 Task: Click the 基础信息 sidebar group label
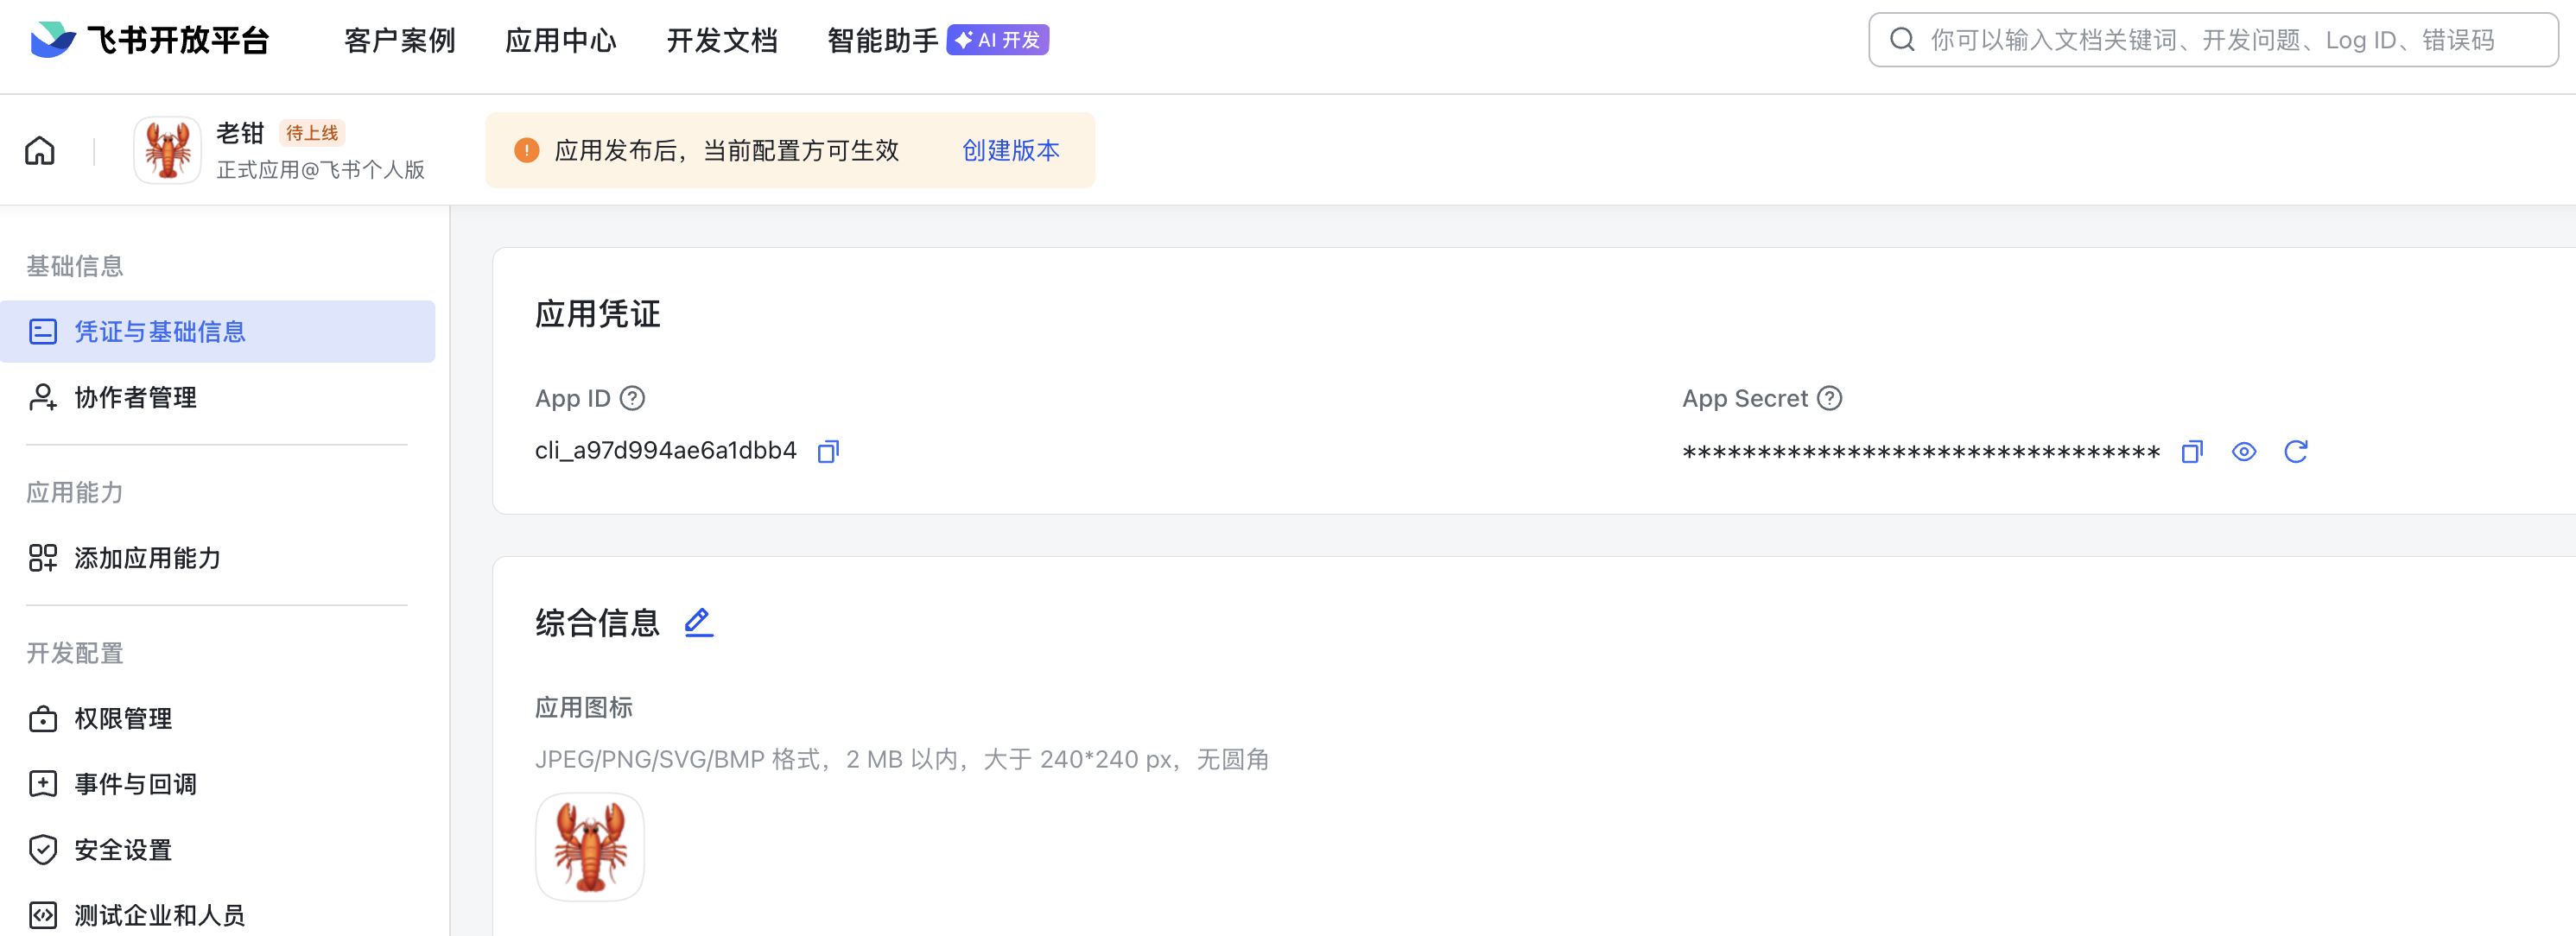(75, 266)
